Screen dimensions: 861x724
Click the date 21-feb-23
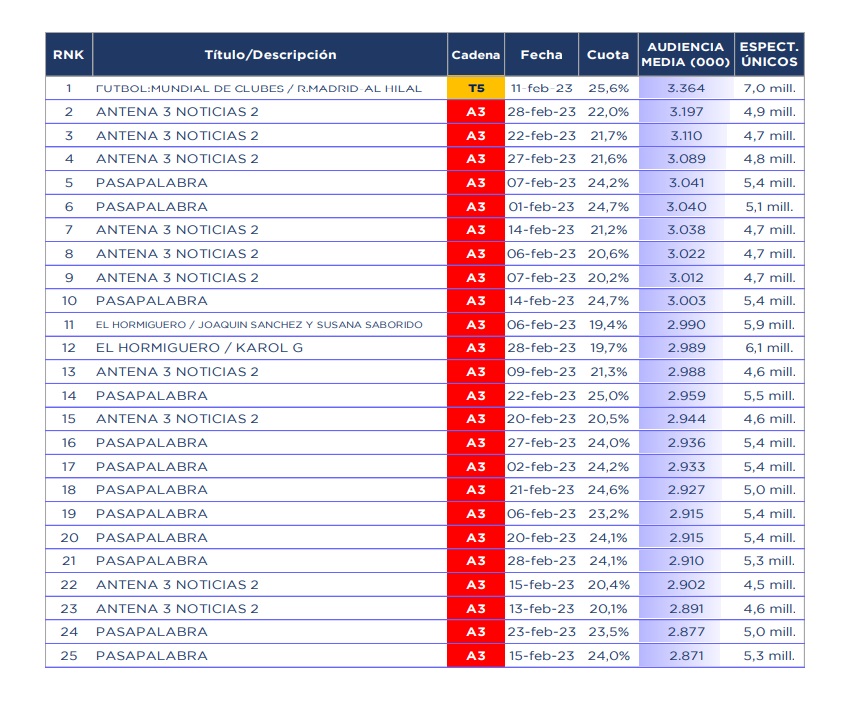[541, 490]
